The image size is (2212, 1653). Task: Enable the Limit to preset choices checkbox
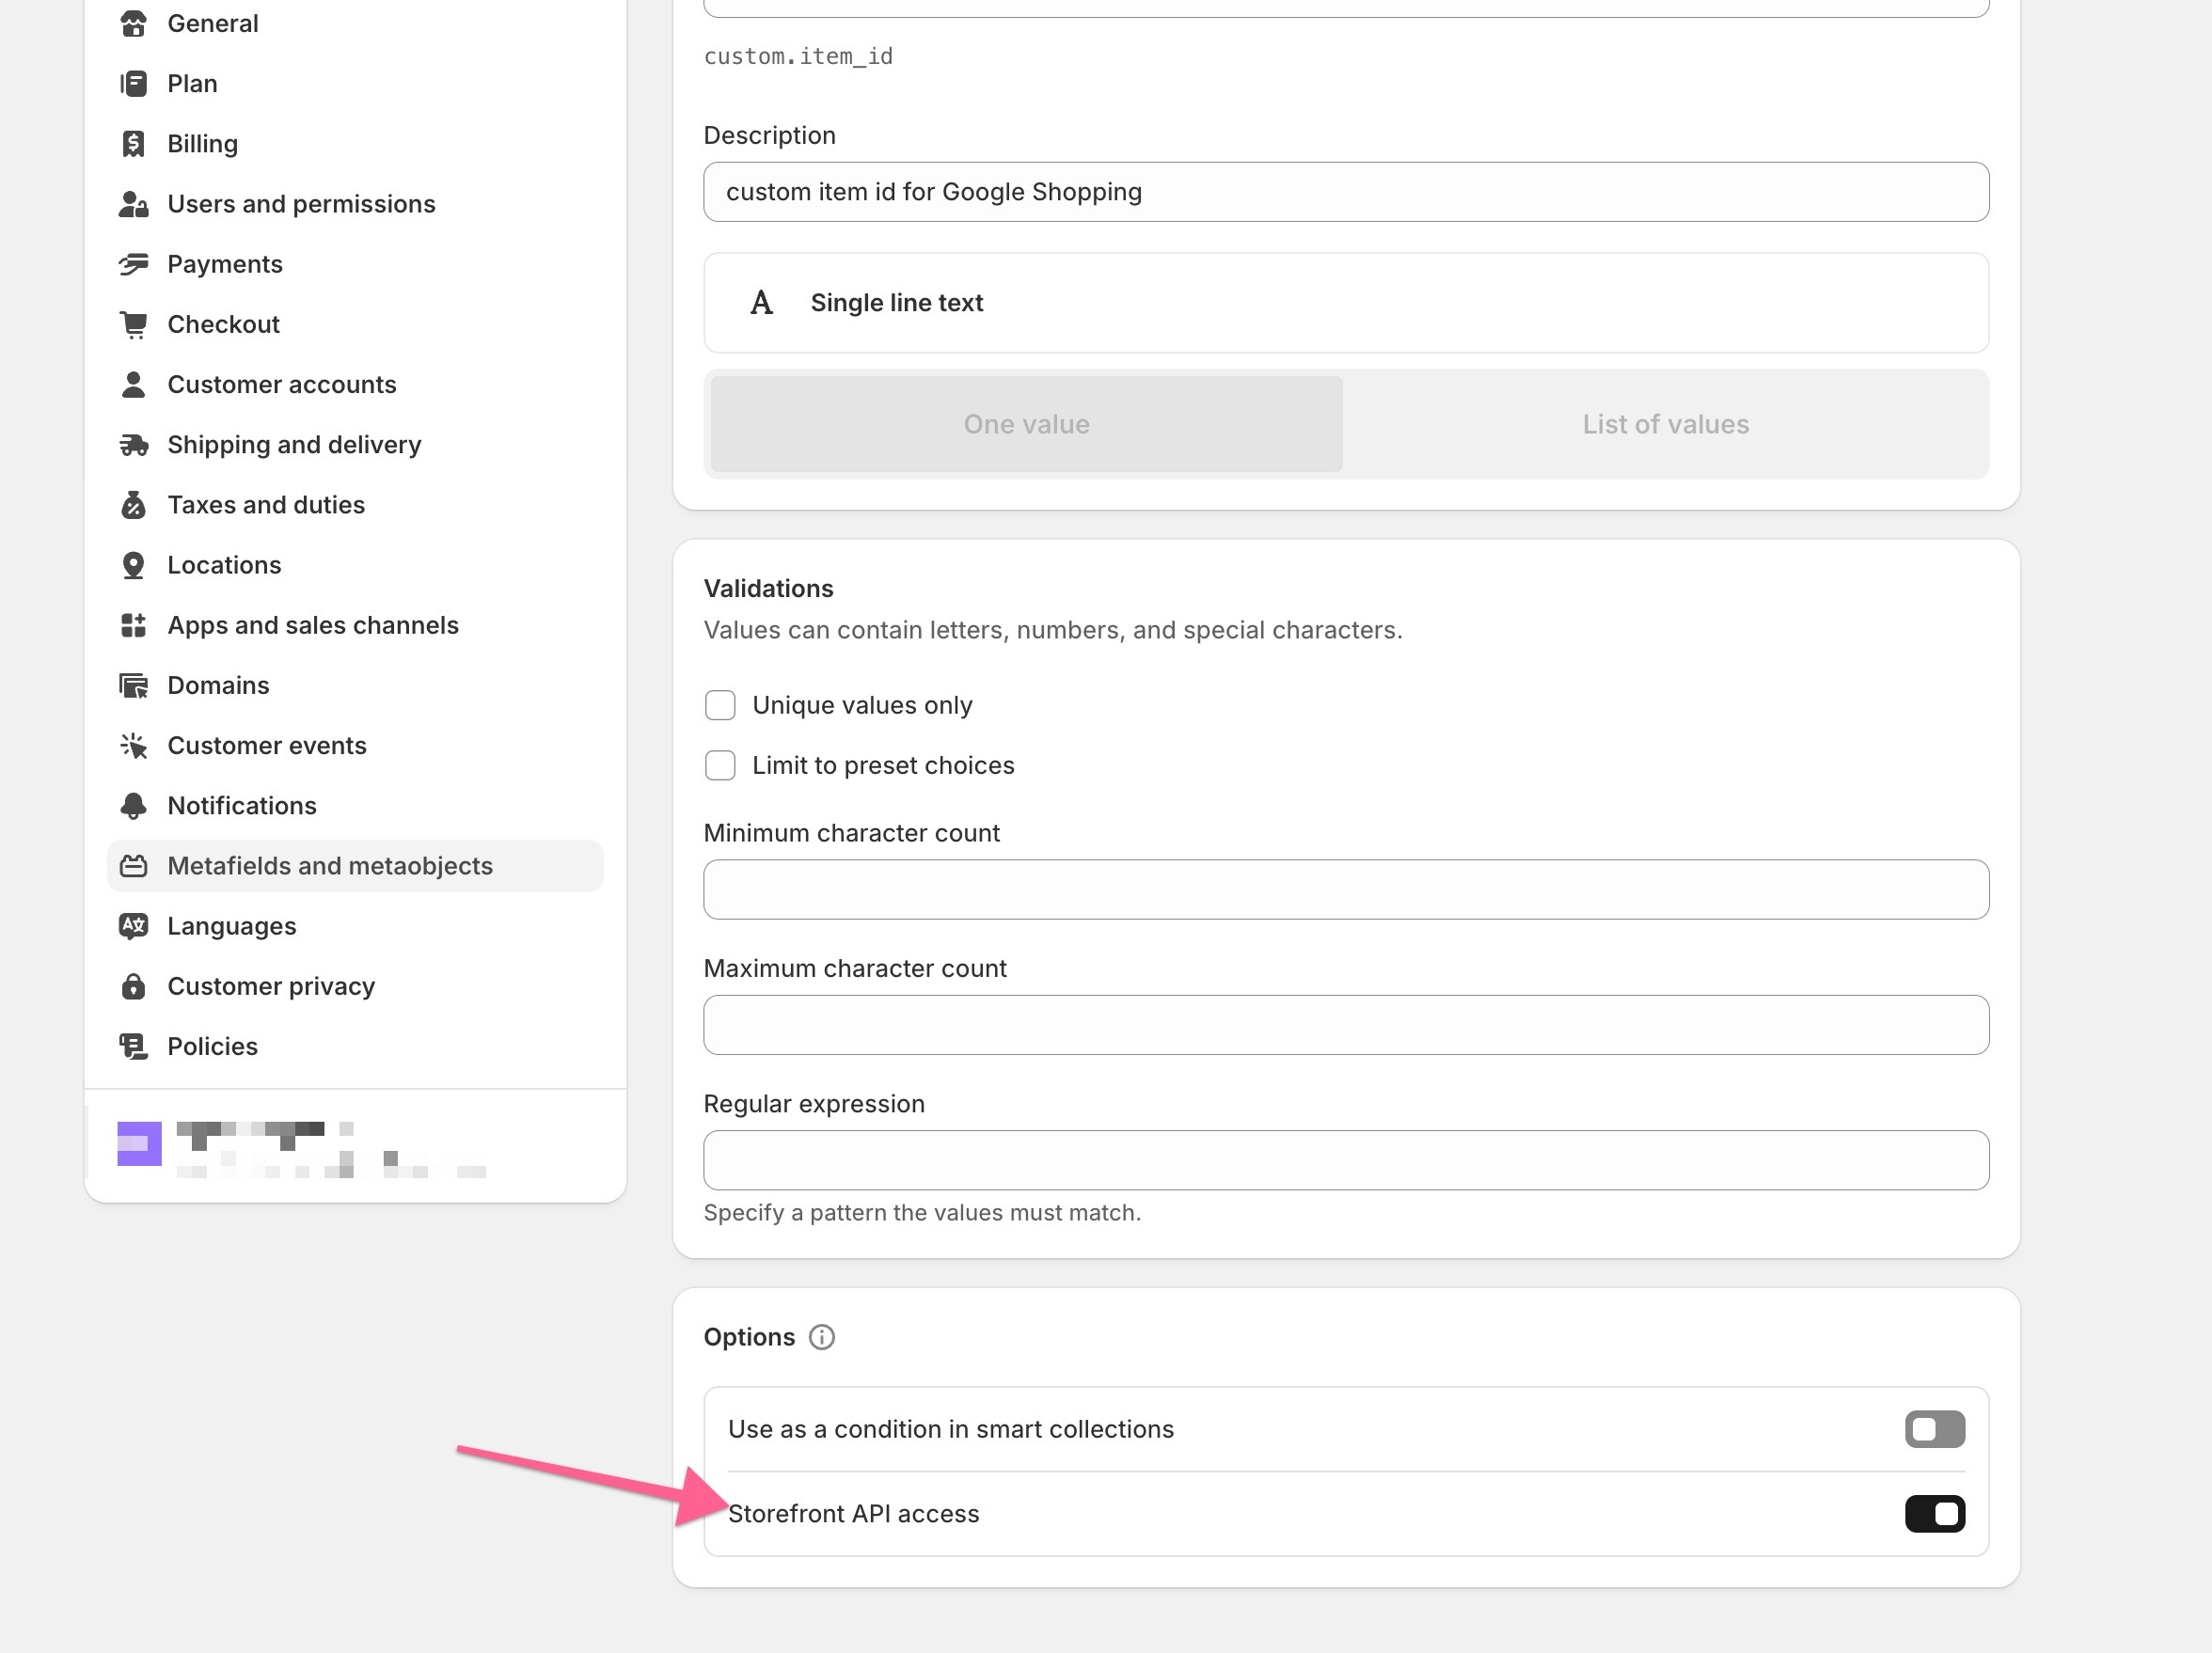pos(720,765)
